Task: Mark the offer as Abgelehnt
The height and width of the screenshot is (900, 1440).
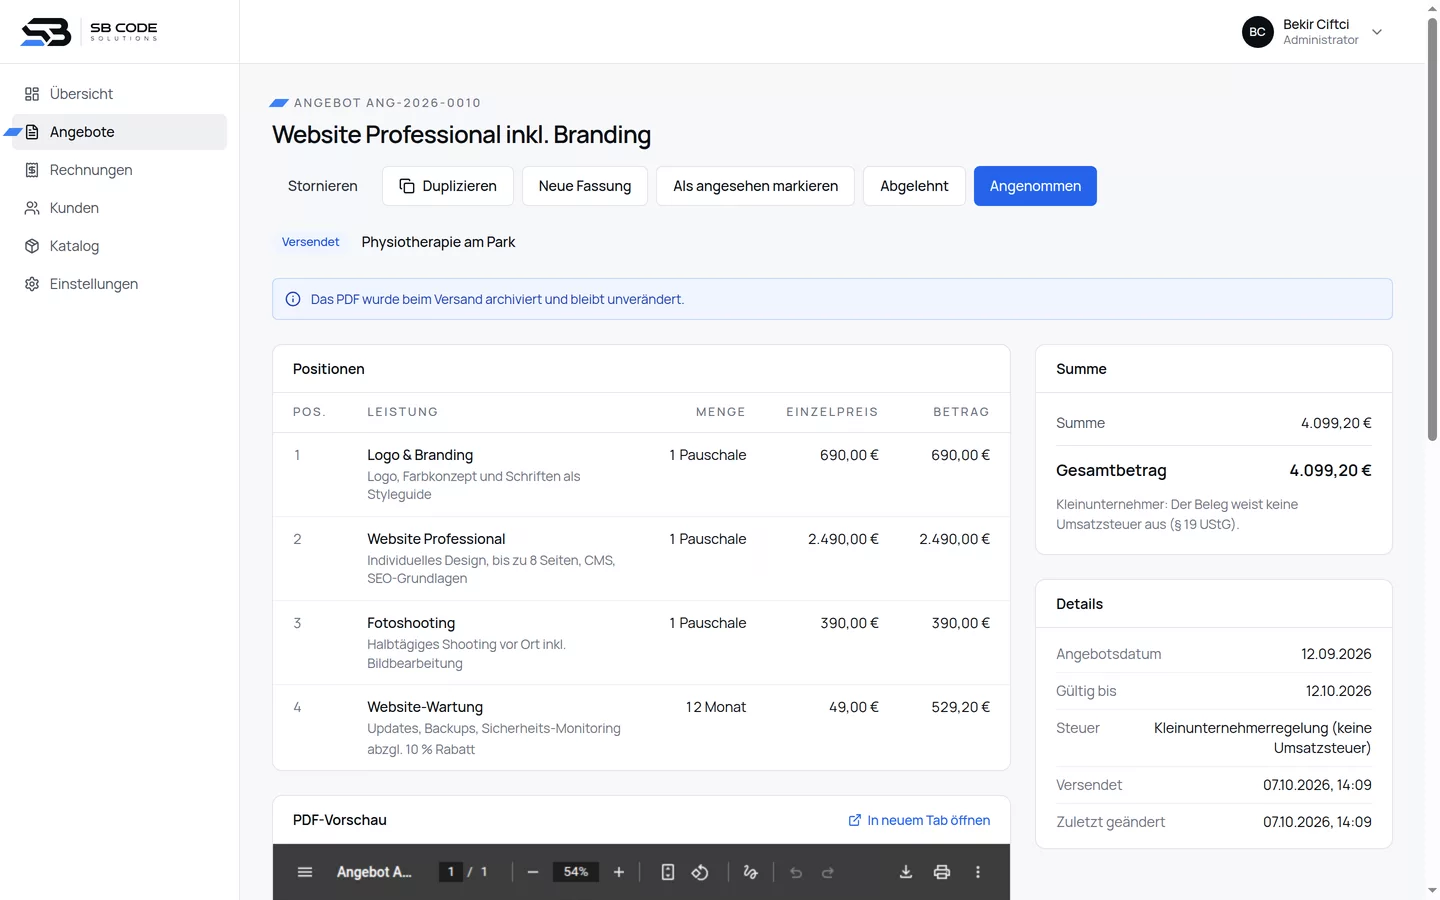Action: tap(914, 186)
